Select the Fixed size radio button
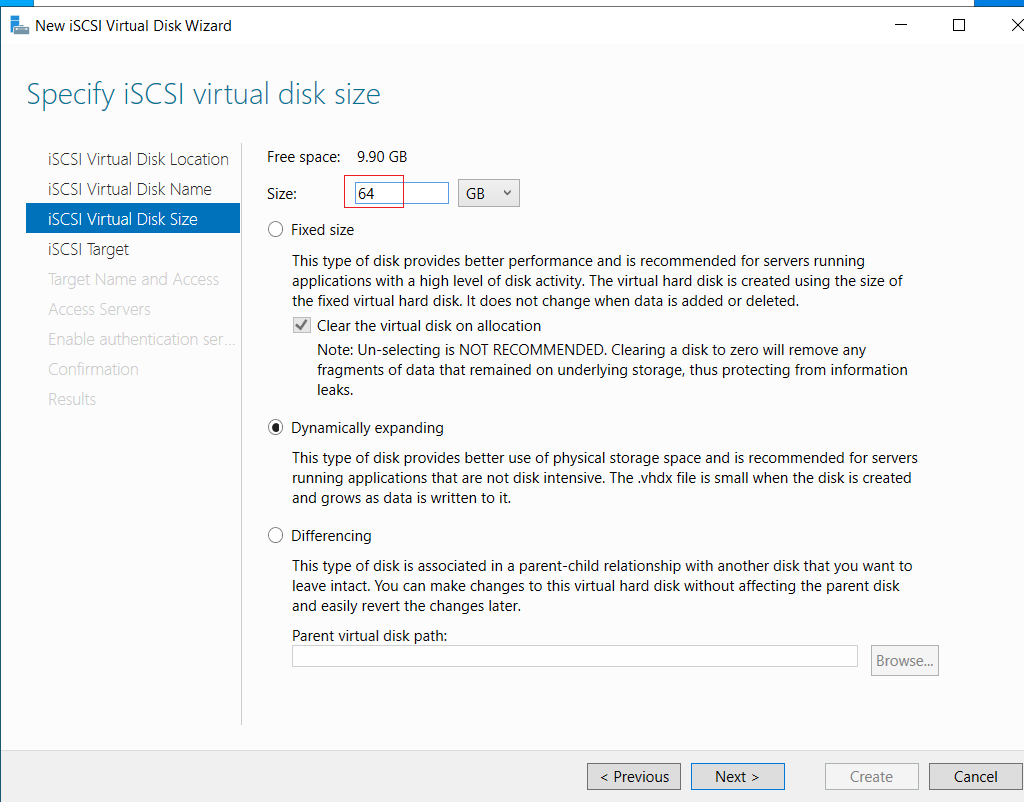Screen dimensions: 1024x802 coord(276,229)
